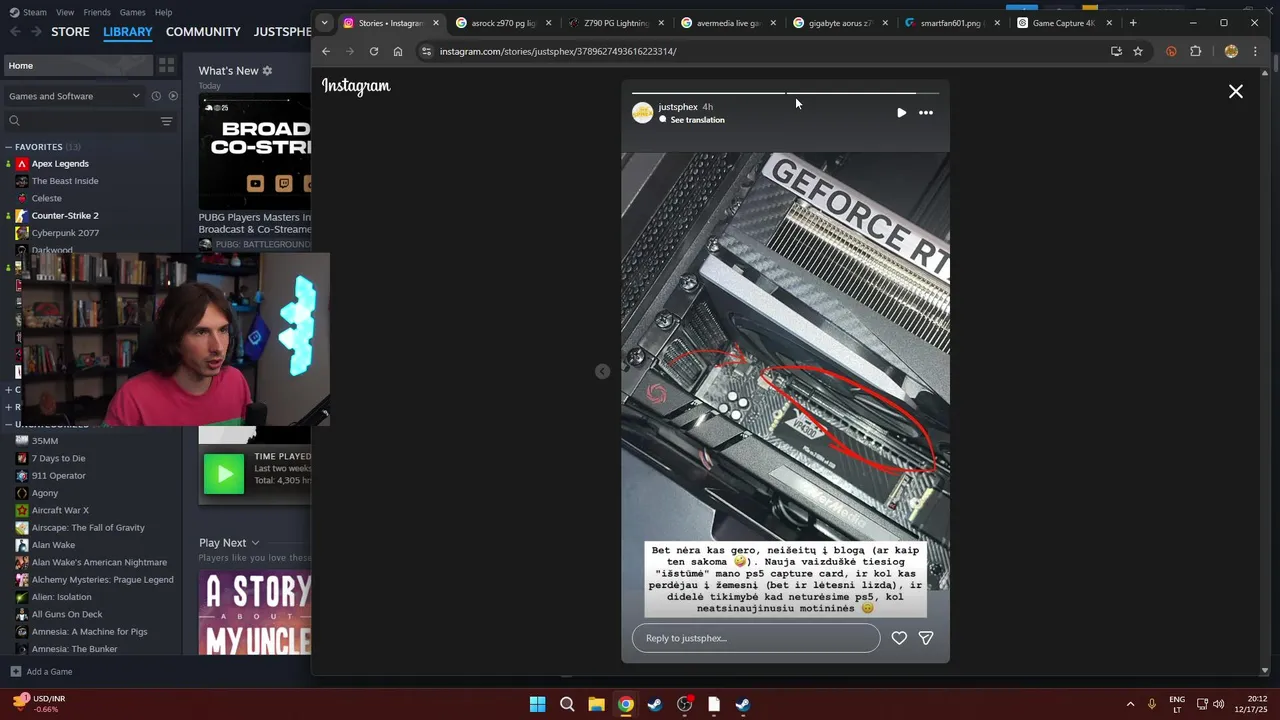Click Steam forward navigation arrow
The image size is (1280, 720).
36,32
